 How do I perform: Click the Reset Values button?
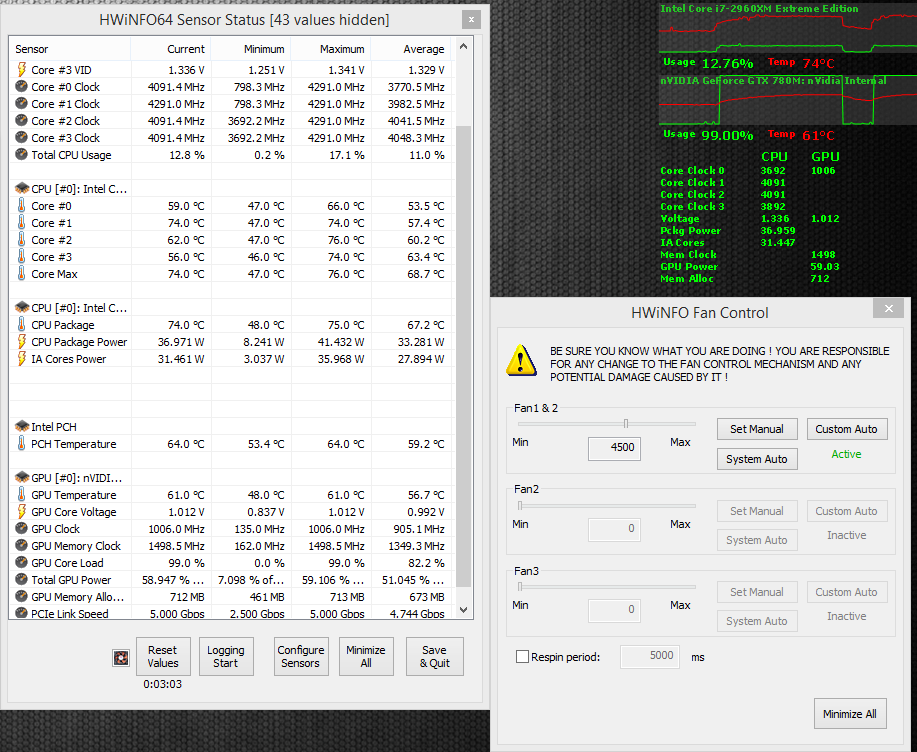(x=163, y=656)
